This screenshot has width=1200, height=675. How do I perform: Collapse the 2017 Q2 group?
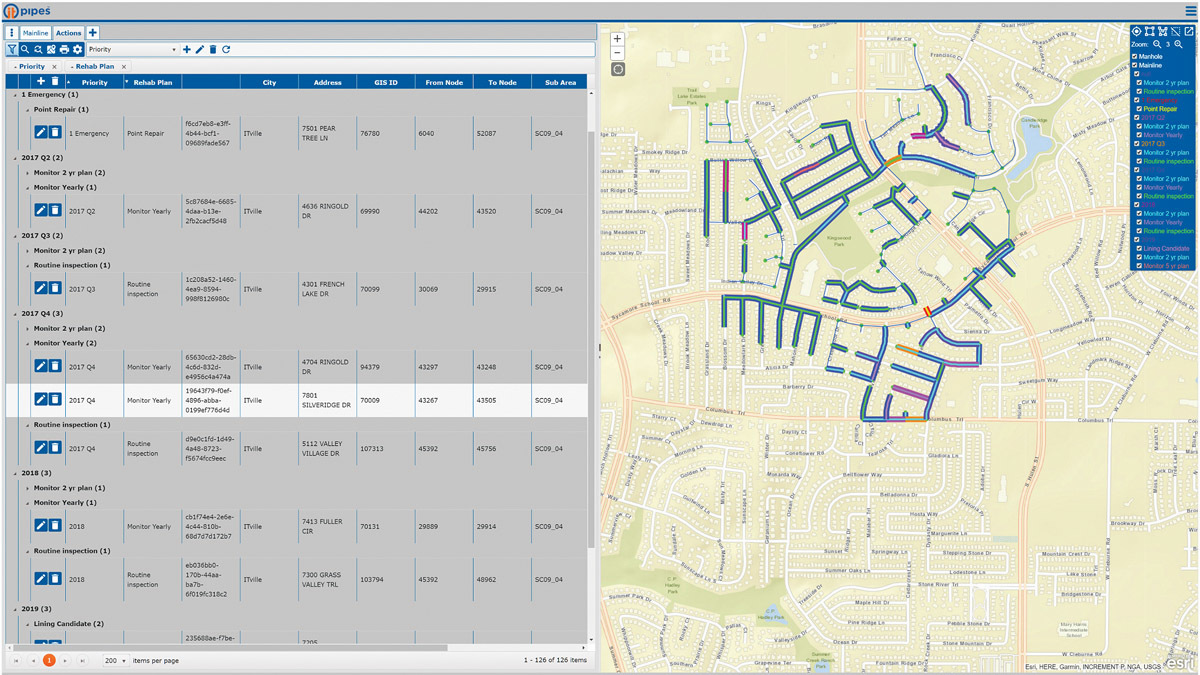[x=15, y=158]
